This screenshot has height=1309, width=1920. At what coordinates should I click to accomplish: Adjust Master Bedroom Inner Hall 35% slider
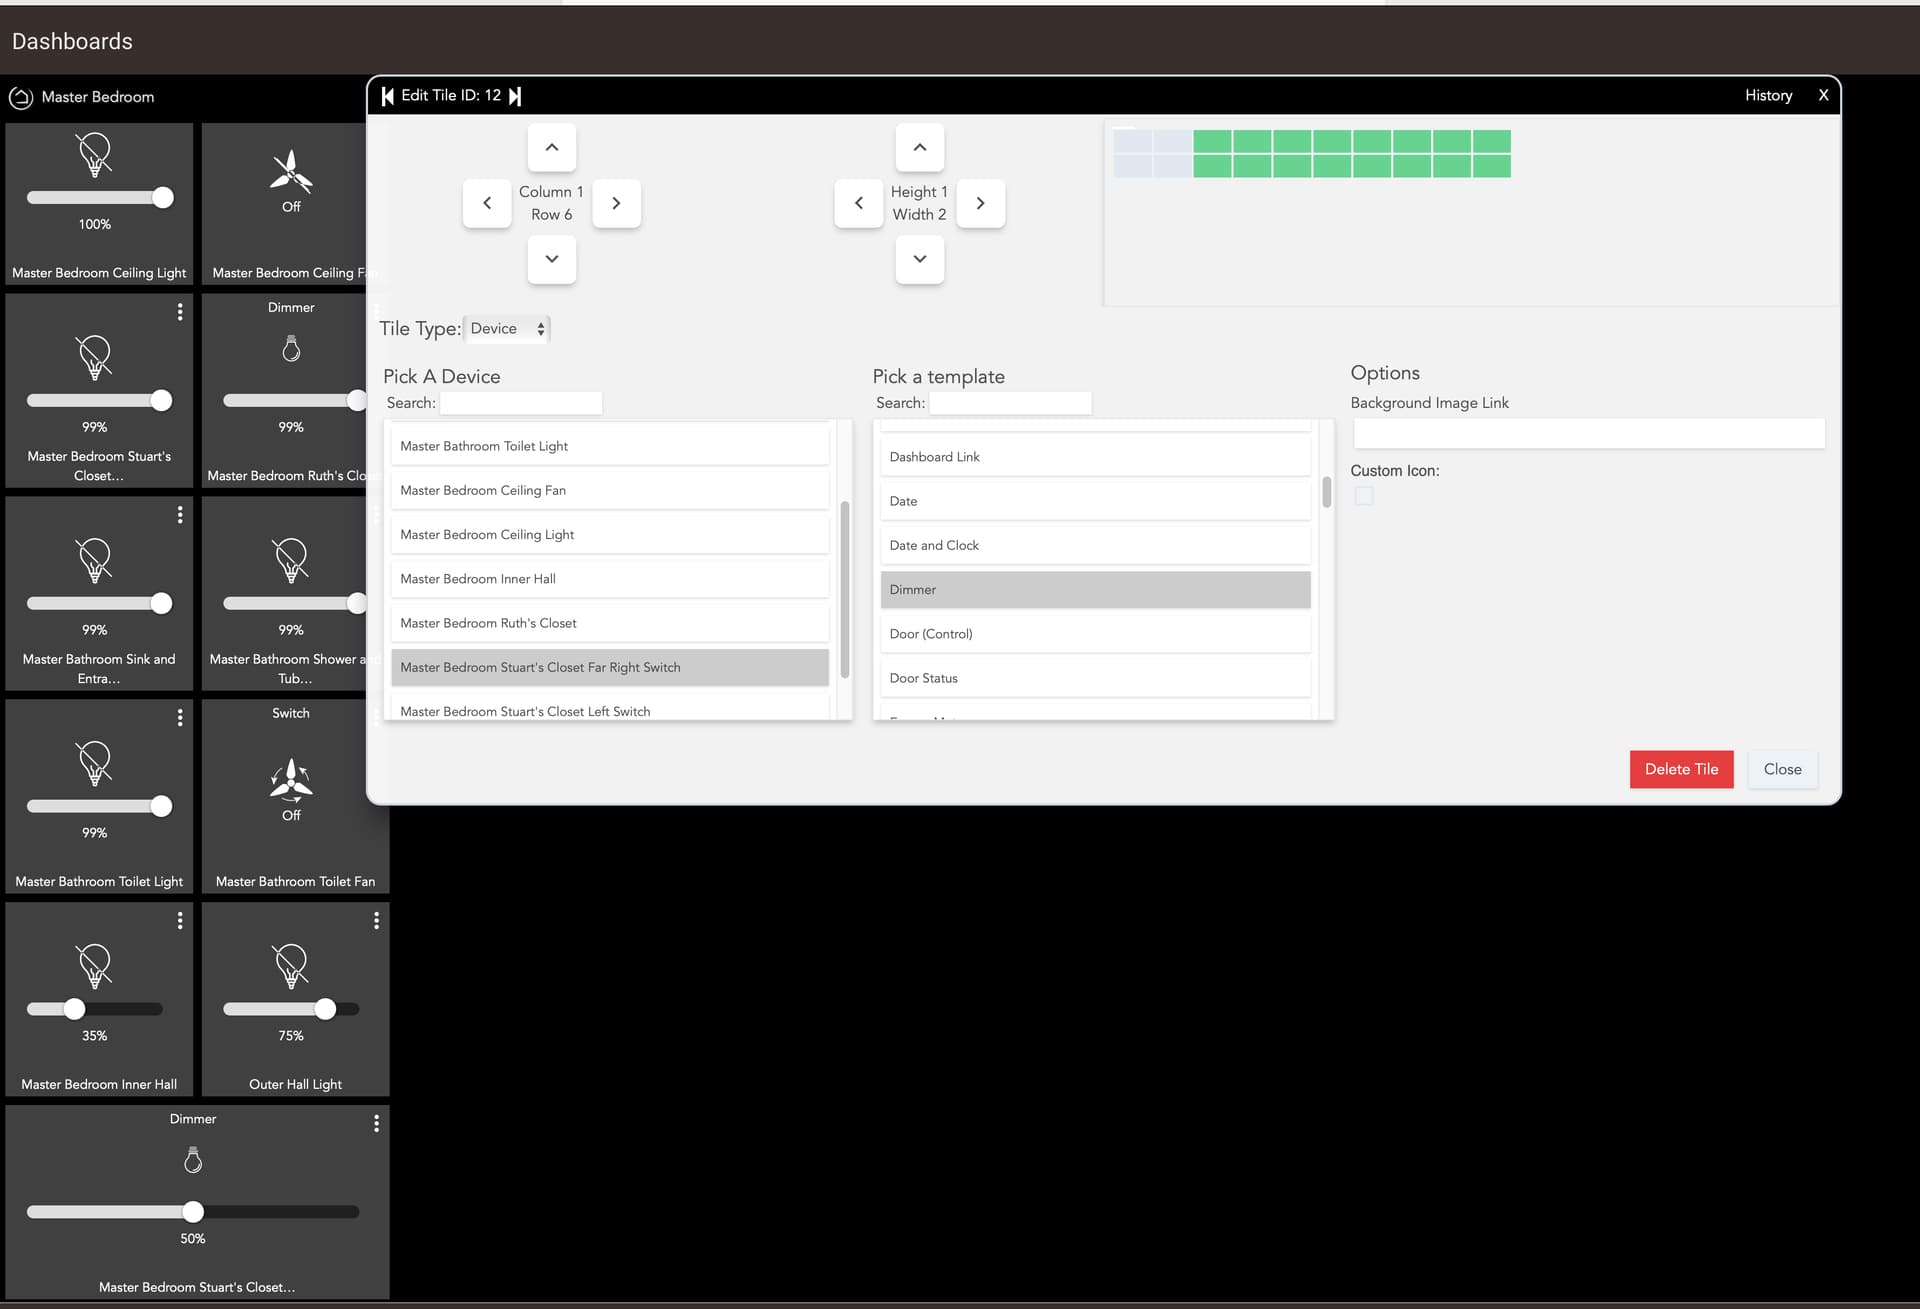[x=94, y=1009]
